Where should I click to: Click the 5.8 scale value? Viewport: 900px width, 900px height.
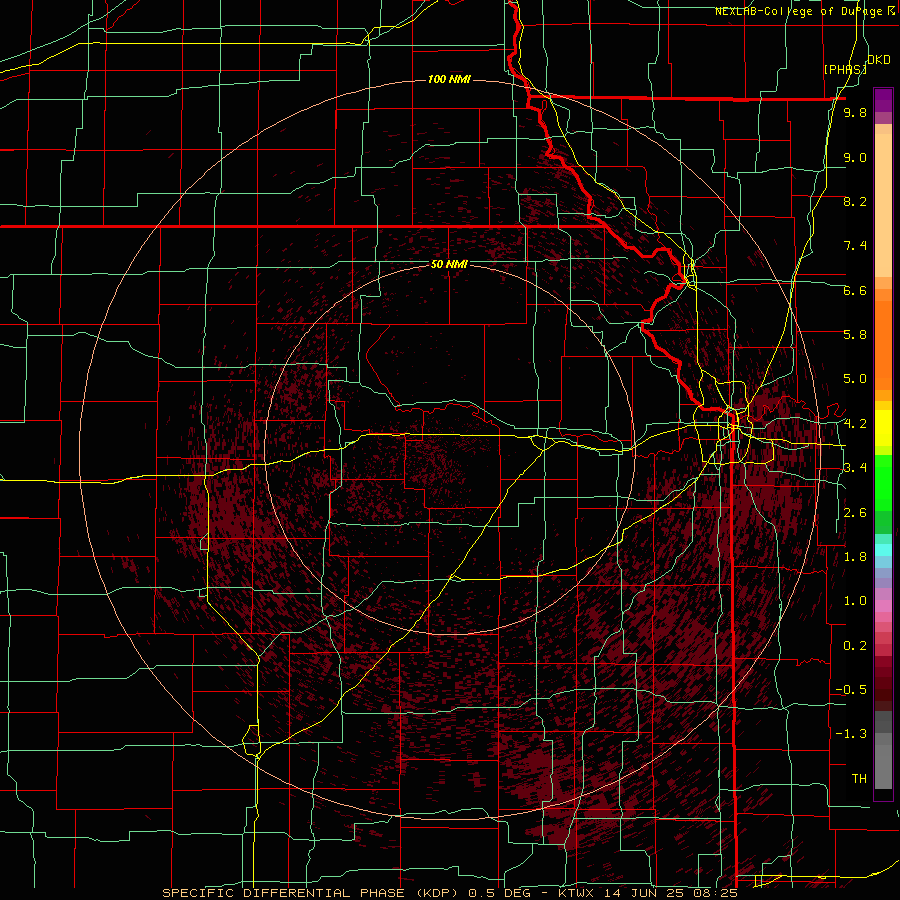click(x=855, y=335)
